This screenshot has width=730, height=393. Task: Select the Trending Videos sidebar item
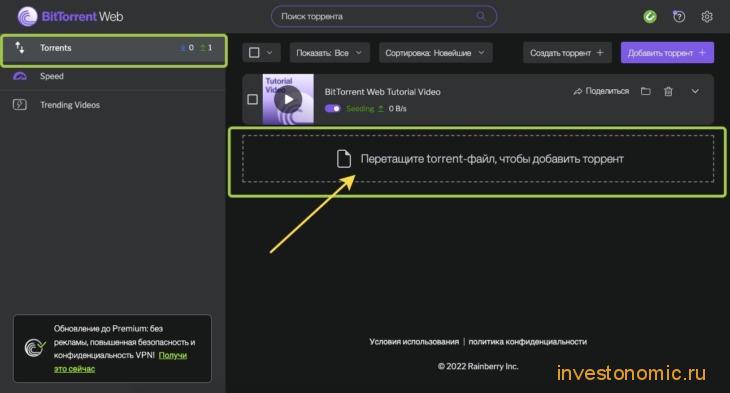pos(113,105)
